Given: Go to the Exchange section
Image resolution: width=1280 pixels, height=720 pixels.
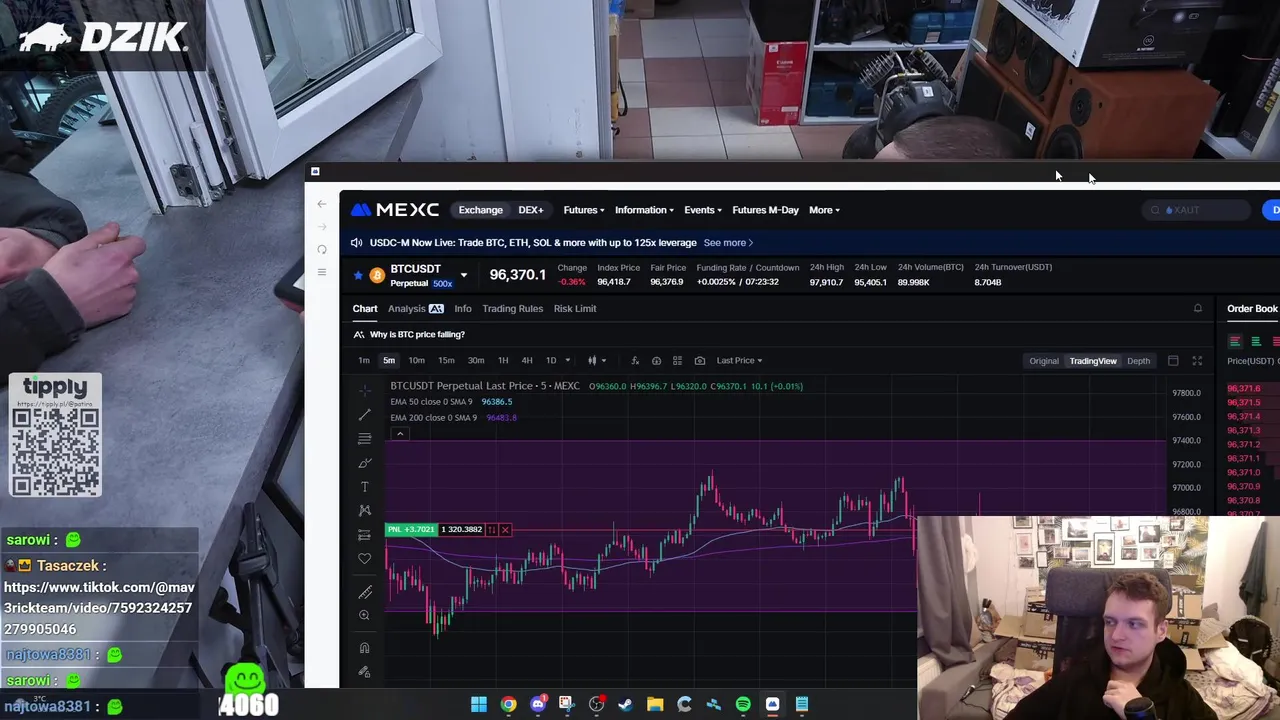Looking at the screenshot, I should 480,210.
